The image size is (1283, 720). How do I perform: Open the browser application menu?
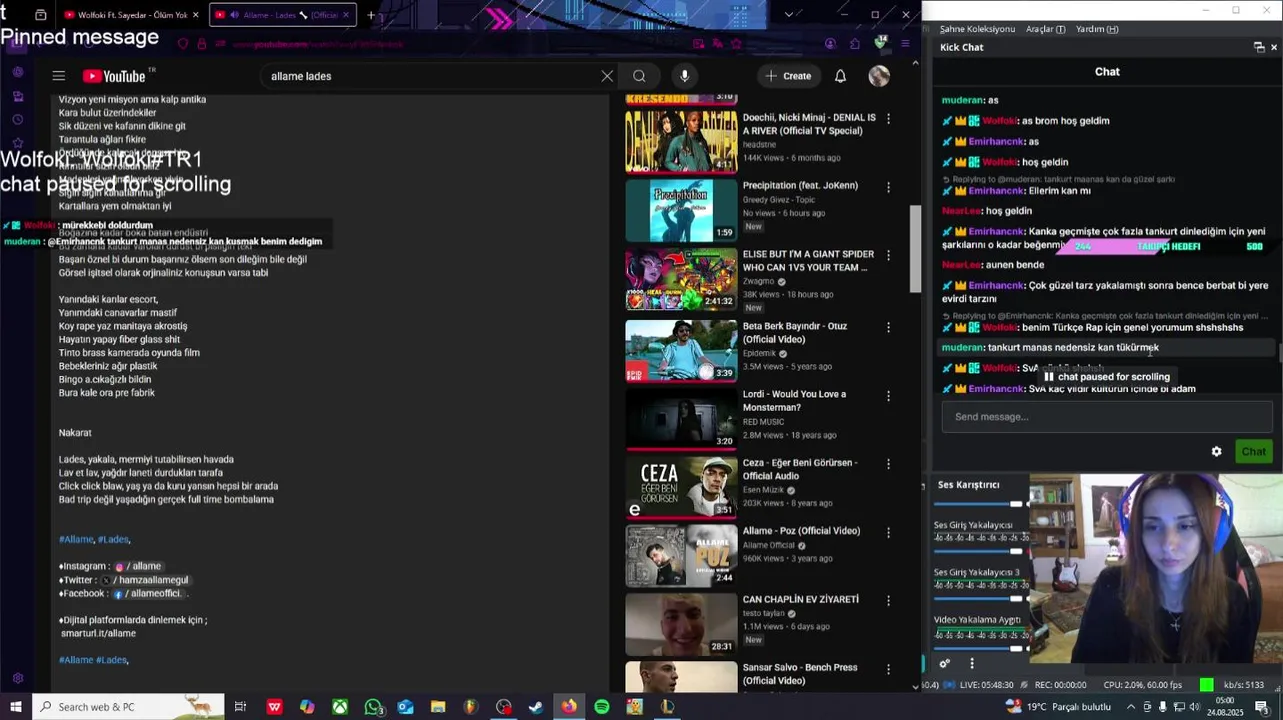[x=905, y=44]
